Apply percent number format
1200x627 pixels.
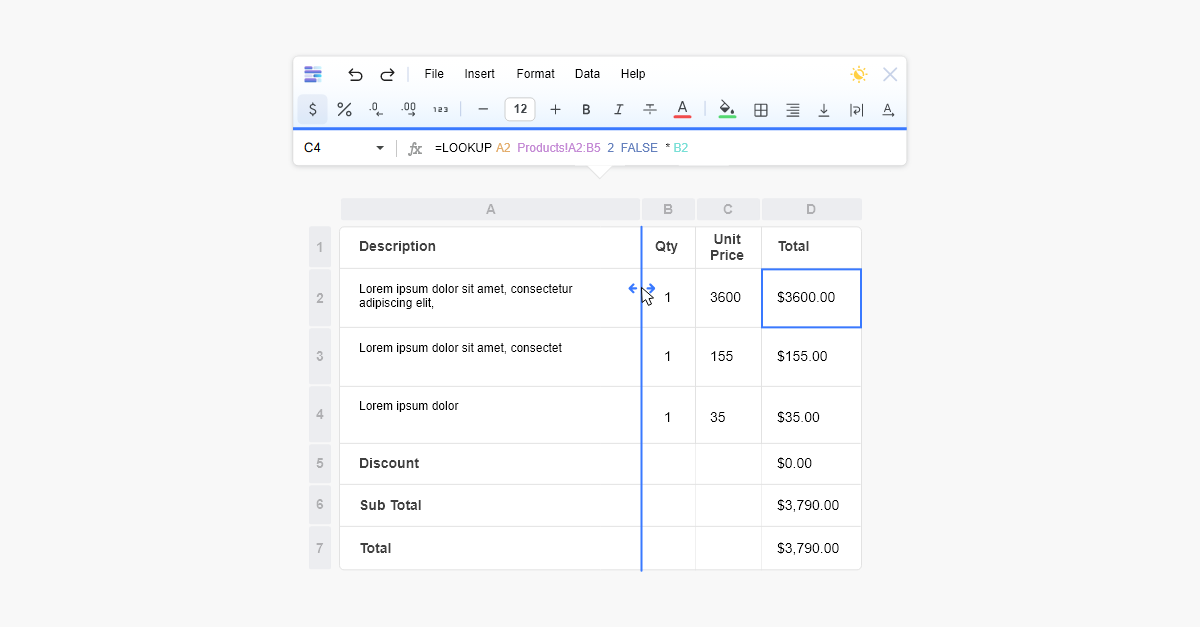(x=344, y=110)
